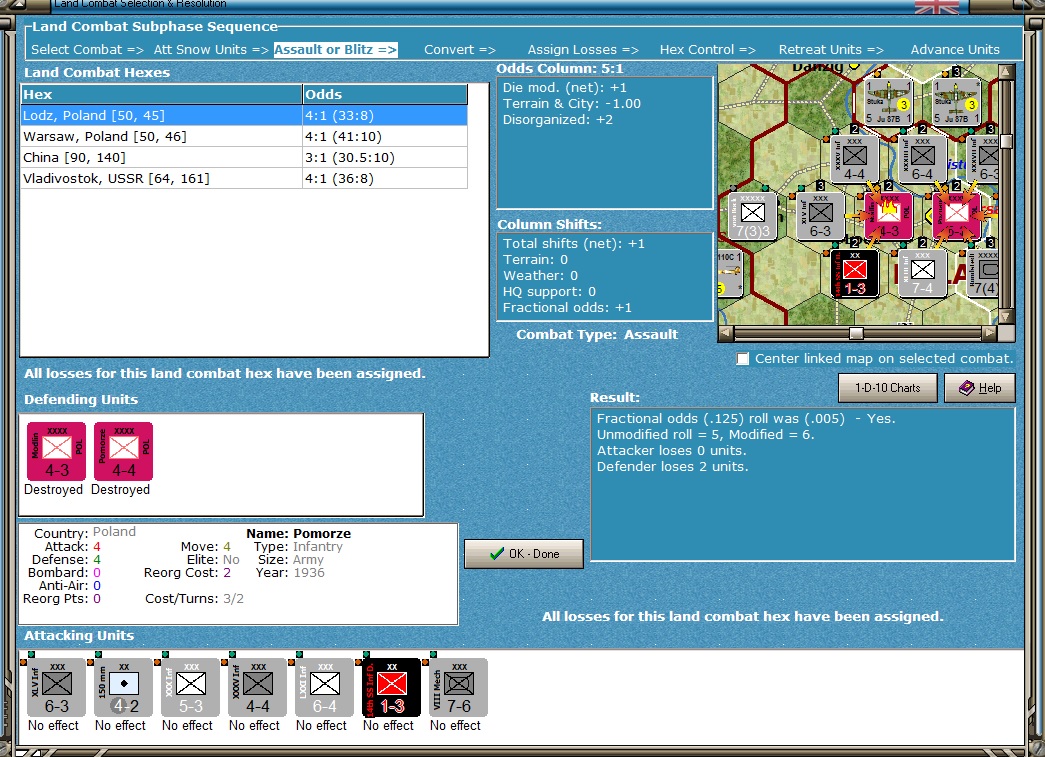The image size is (1045, 757).
Task: Click the black 1-3 SS counter on map
Action: click(x=855, y=273)
